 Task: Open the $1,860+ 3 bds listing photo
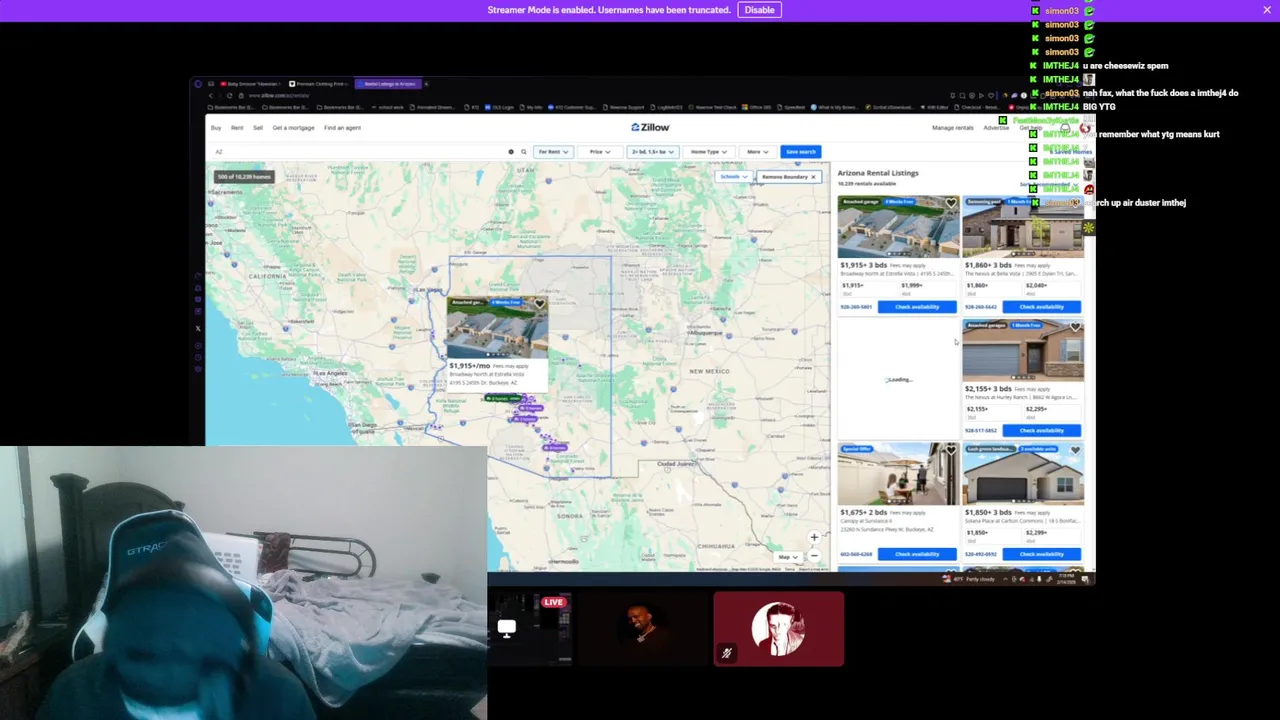click(x=1022, y=227)
